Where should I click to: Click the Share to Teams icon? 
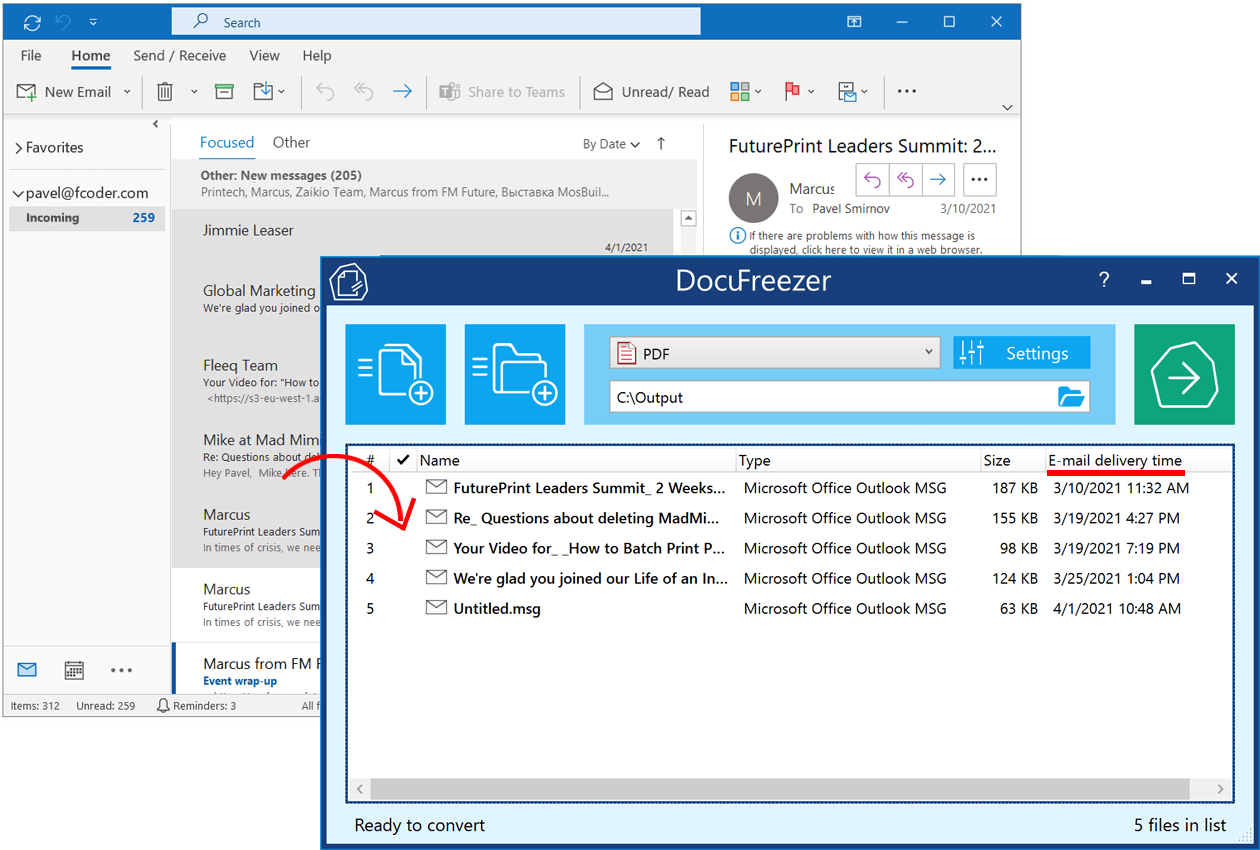(x=449, y=91)
